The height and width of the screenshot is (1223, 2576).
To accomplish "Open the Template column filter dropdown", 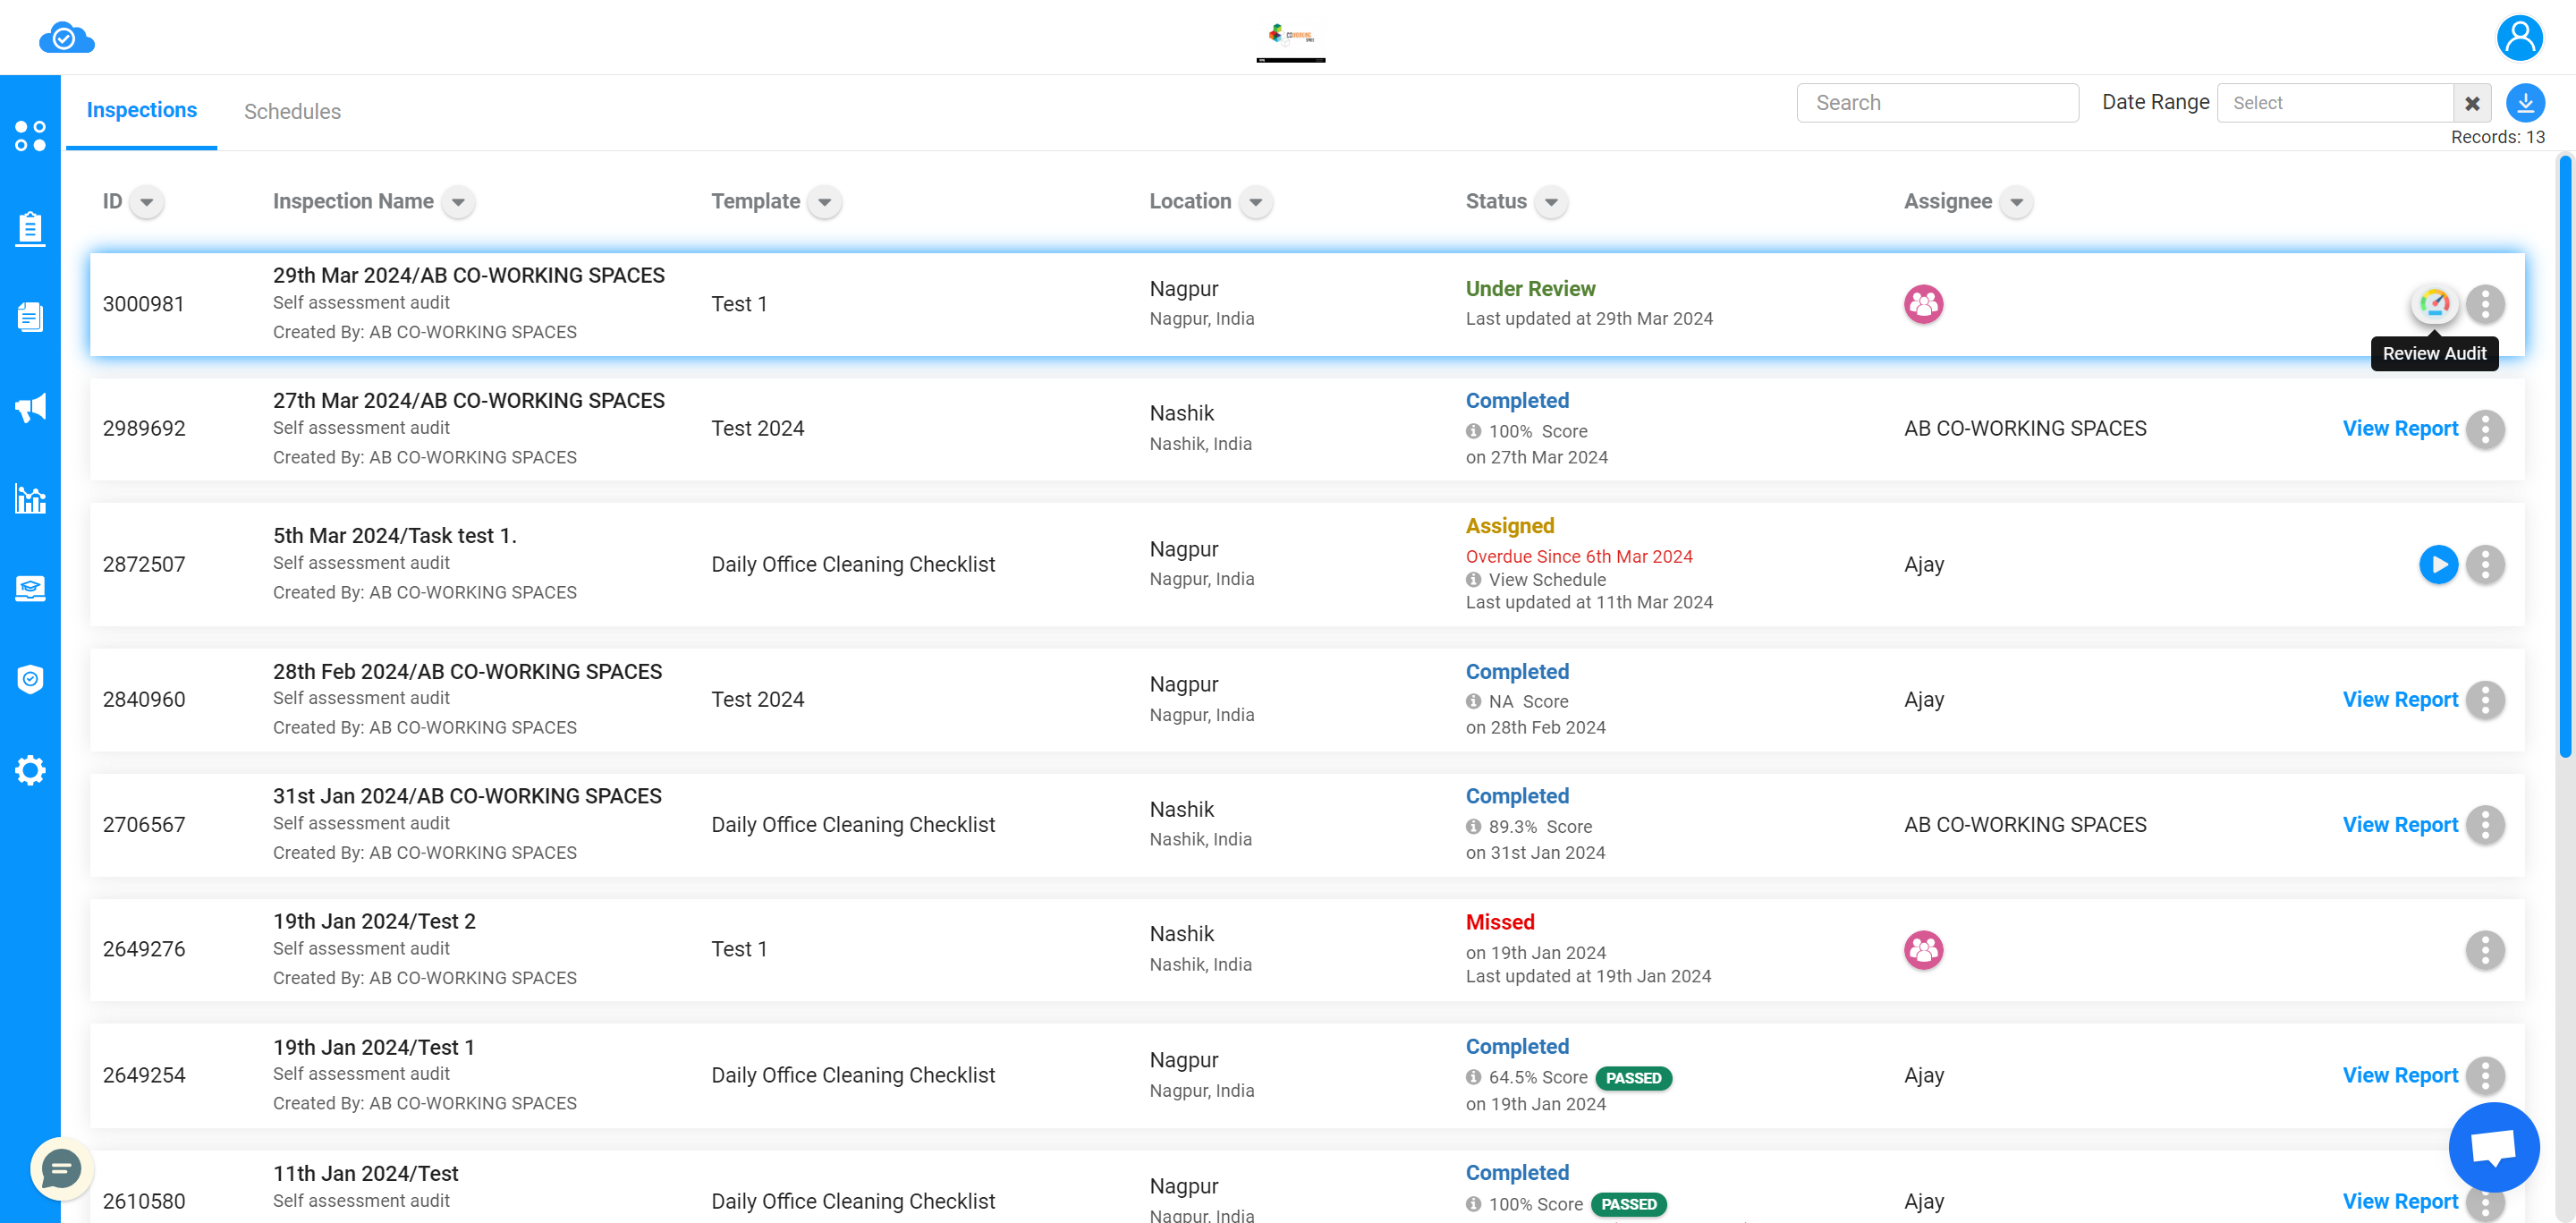I will click(x=824, y=202).
